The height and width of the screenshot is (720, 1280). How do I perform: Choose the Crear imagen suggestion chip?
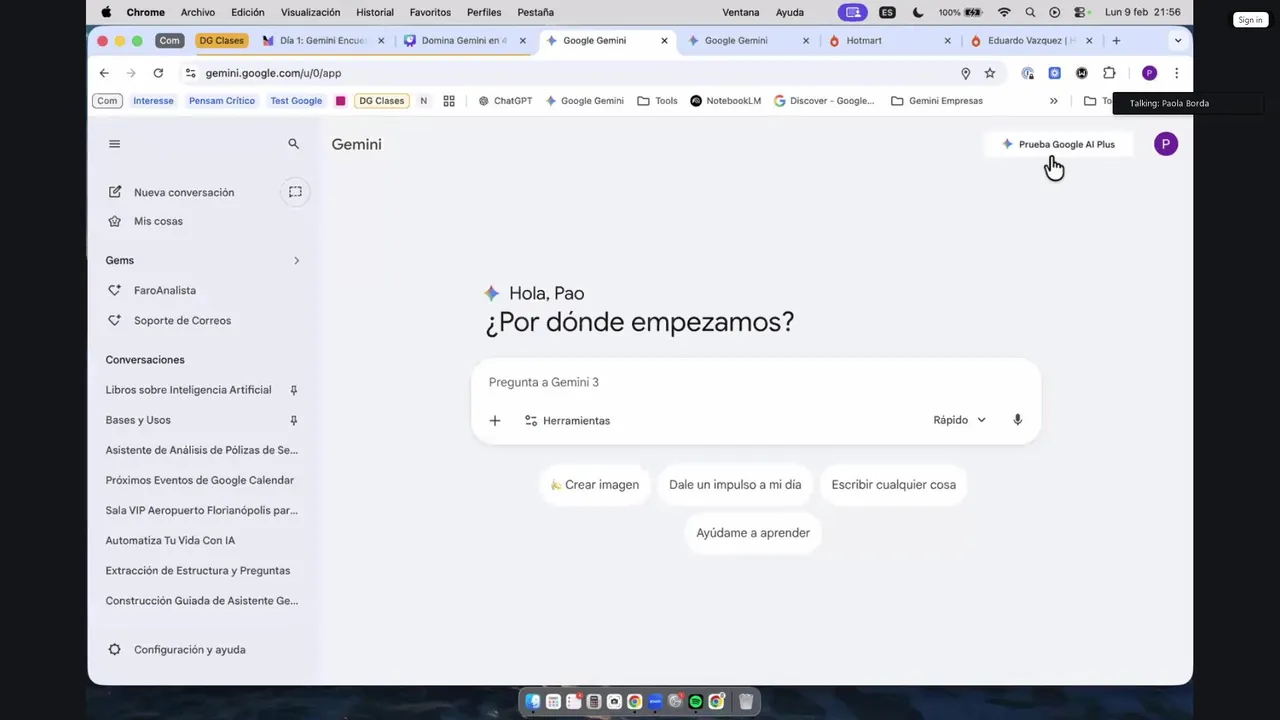595,485
